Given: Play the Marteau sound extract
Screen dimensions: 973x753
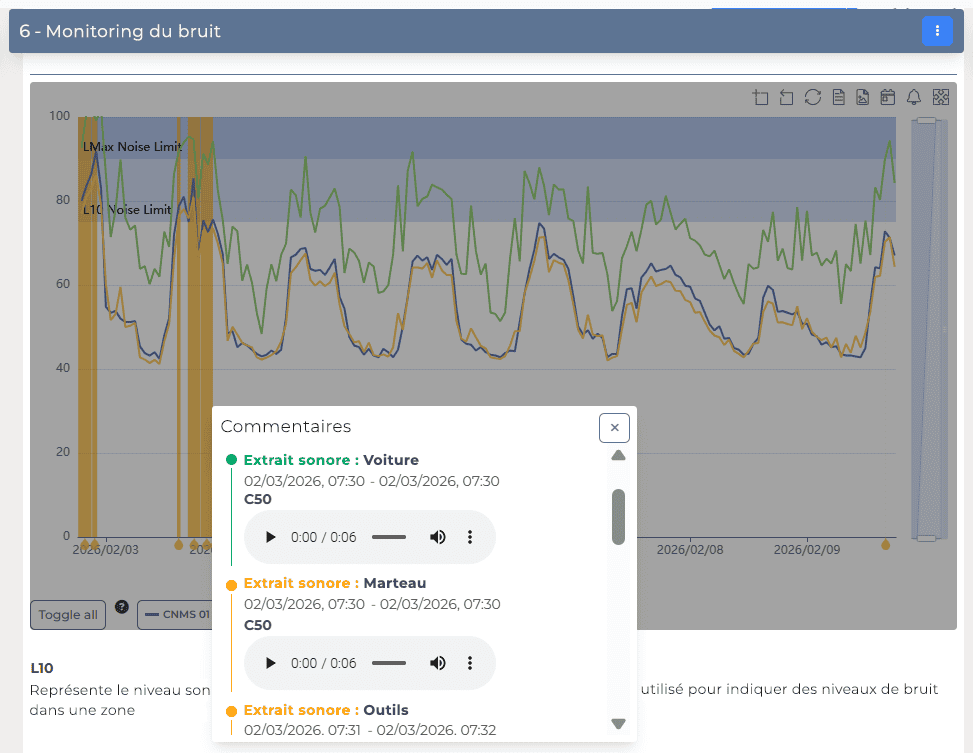Looking at the screenshot, I should tap(270, 662).
